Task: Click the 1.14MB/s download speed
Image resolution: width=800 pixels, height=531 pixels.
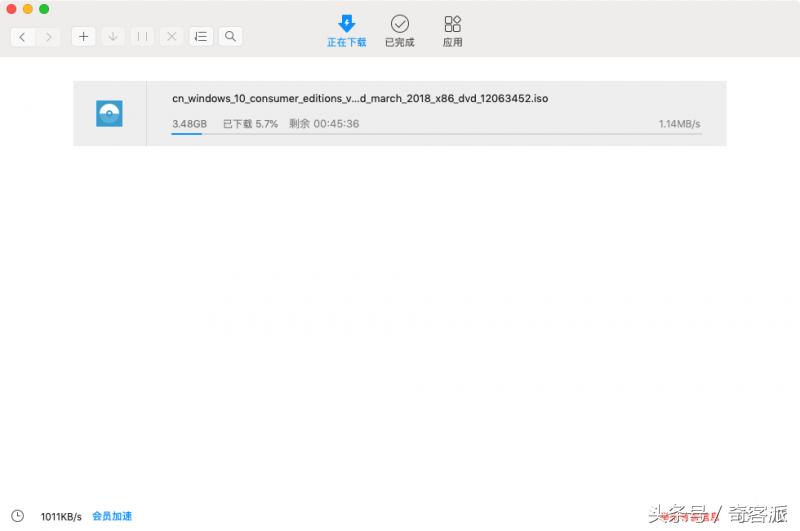Action: (680, 124)
